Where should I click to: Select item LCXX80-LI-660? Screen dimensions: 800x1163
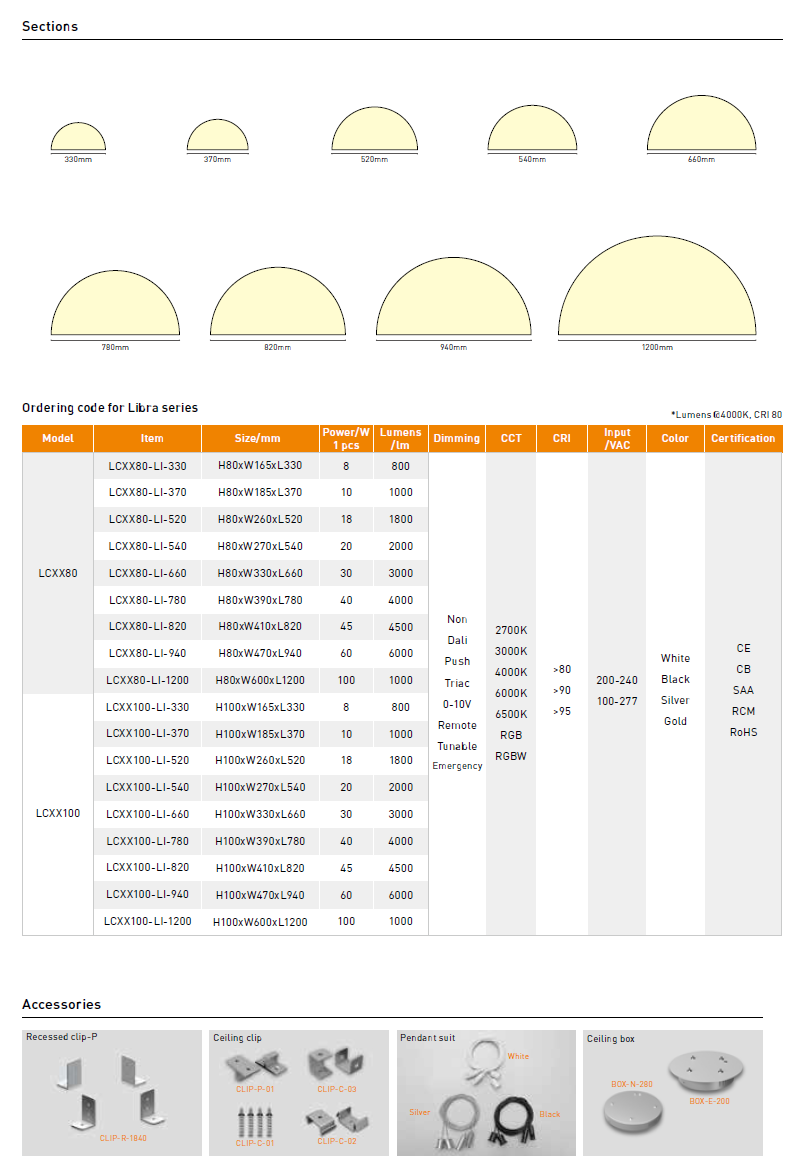(x=148, y=573)
